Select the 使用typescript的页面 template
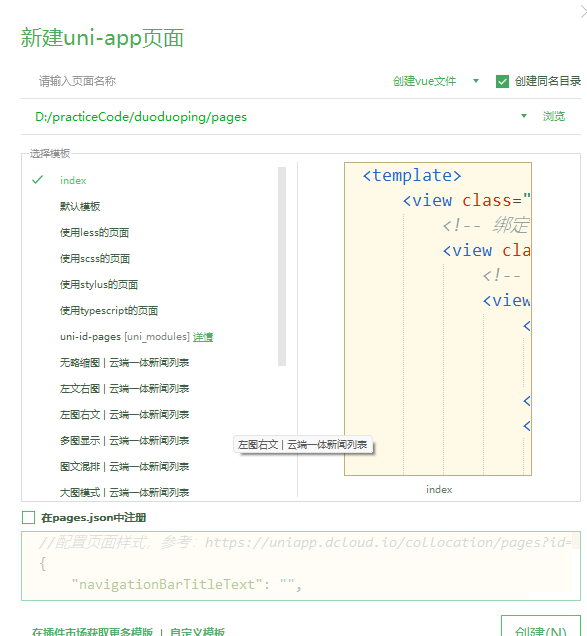Screen dimensions: 587x636 click(109, 311)
